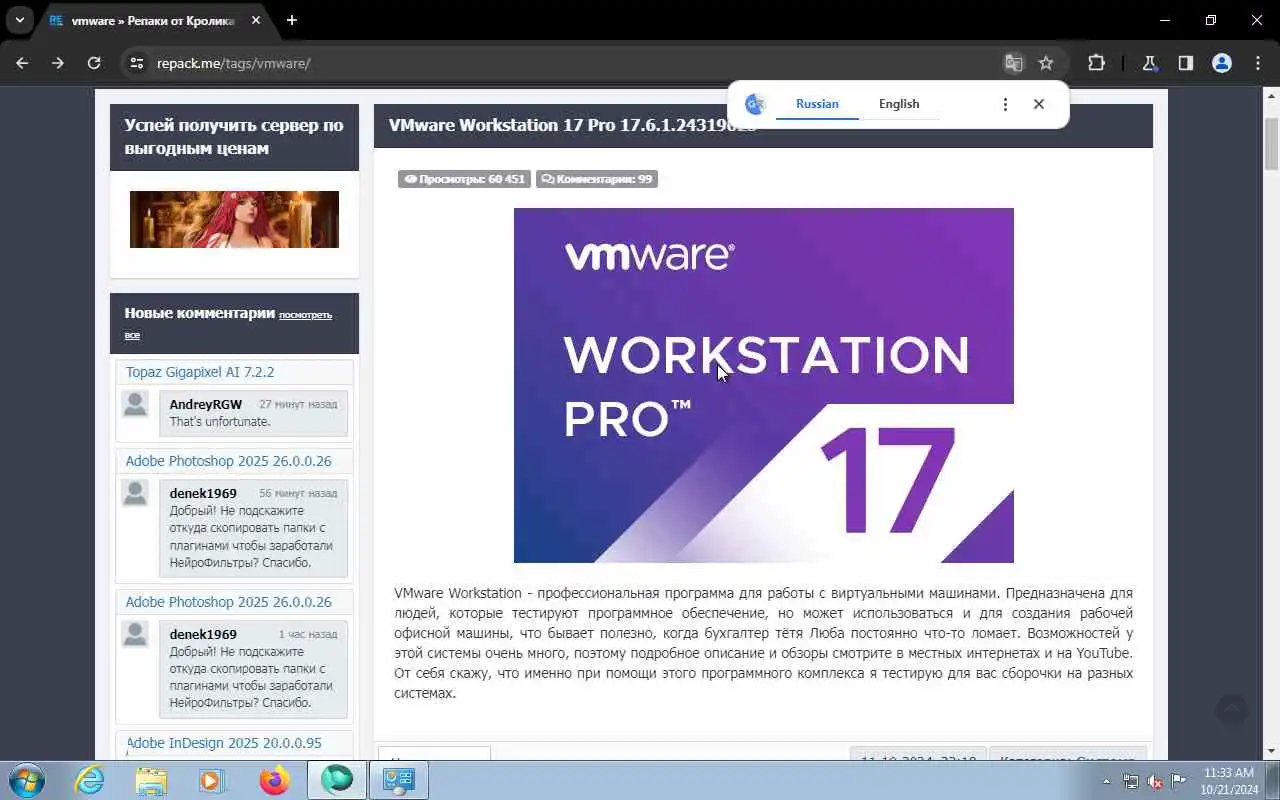This screenshot has height=800, width=1280.
Task: Open Adobe InDesign 2025 20.0.0.95 link
Action: [224, 743]
